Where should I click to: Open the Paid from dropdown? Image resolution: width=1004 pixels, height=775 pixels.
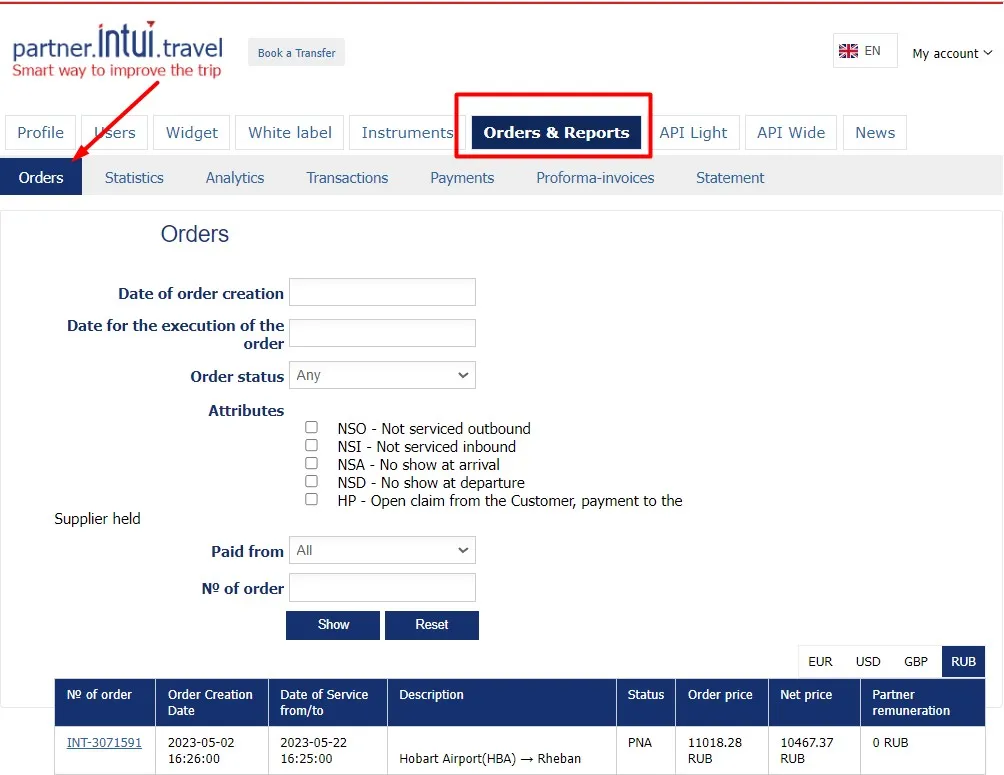click(x=382, y=550)
